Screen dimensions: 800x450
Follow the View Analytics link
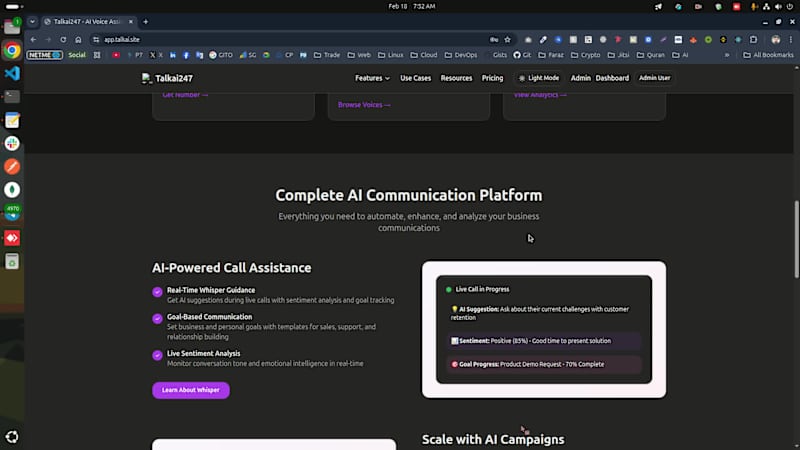540,95
